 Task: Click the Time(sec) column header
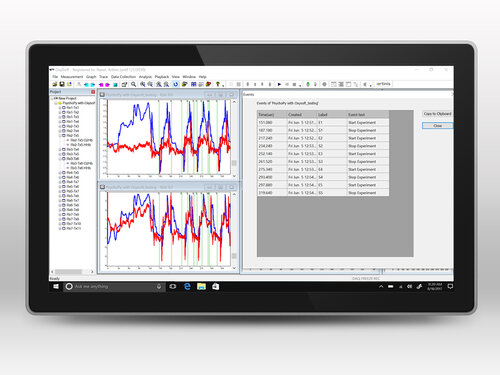pyautogui.click(x=272, y=114)
